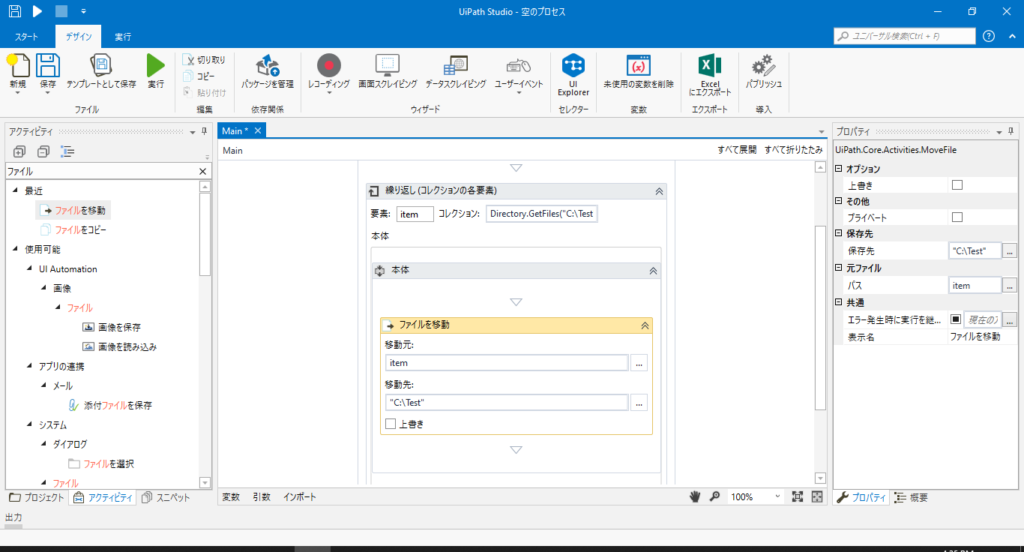Click Cut (切り取り) in ribbon

(204, 59)
